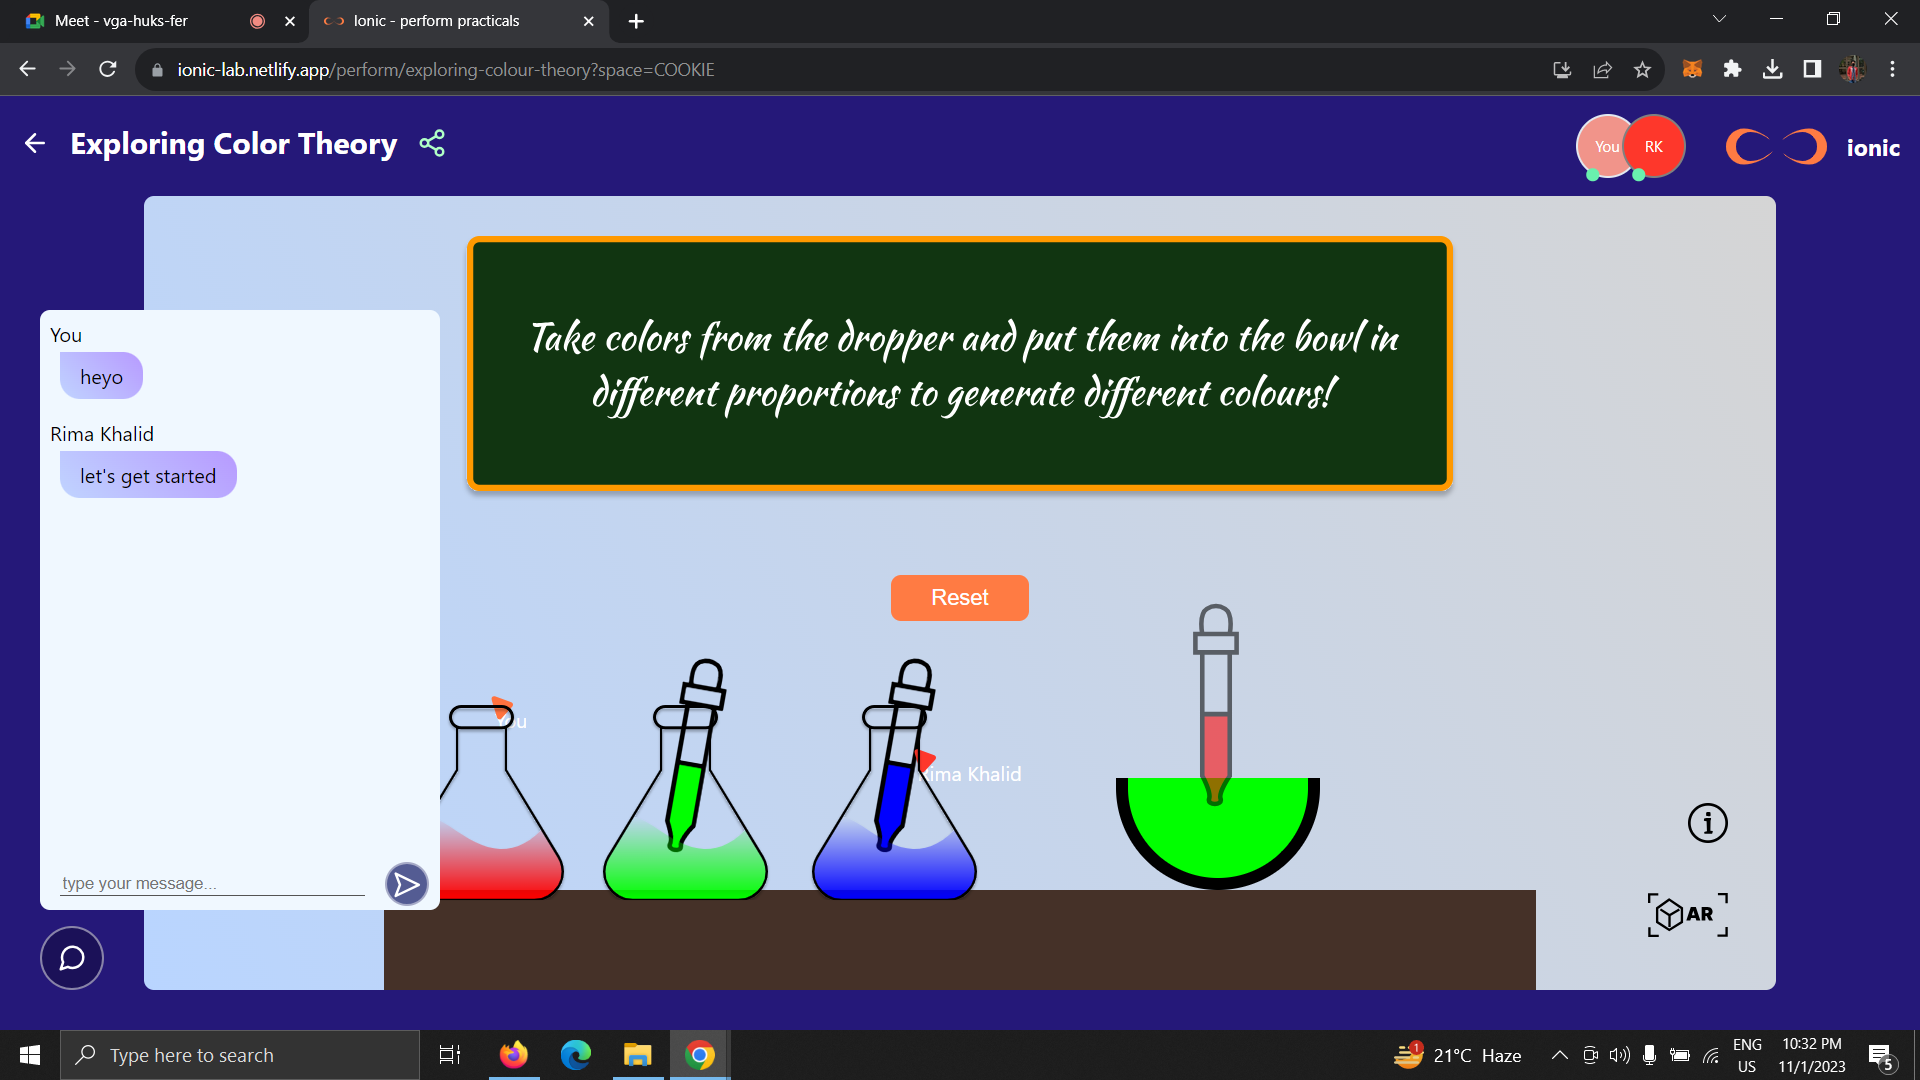Launch AR view mode
The width and height of the screenshot is (1920, 1080).
coord(1688,914)
